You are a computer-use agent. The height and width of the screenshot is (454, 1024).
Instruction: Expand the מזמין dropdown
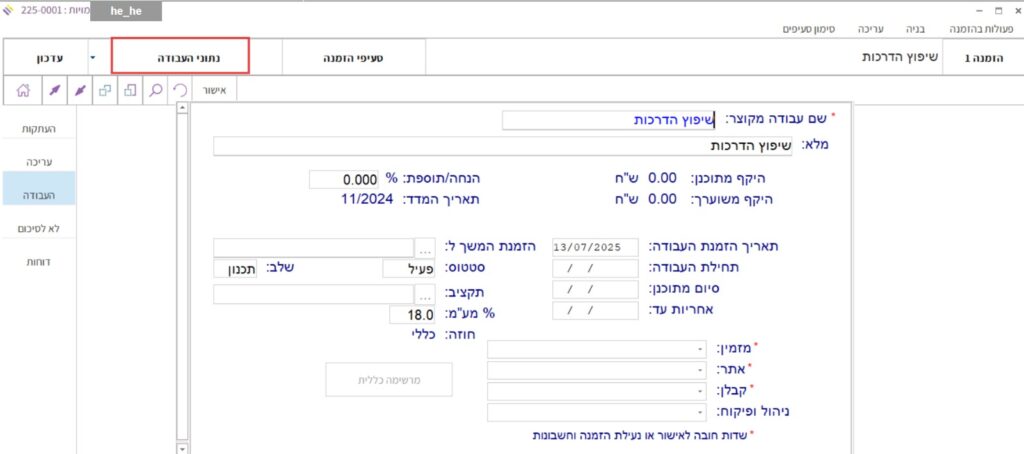pyautogui.click(x=699, y=350)
